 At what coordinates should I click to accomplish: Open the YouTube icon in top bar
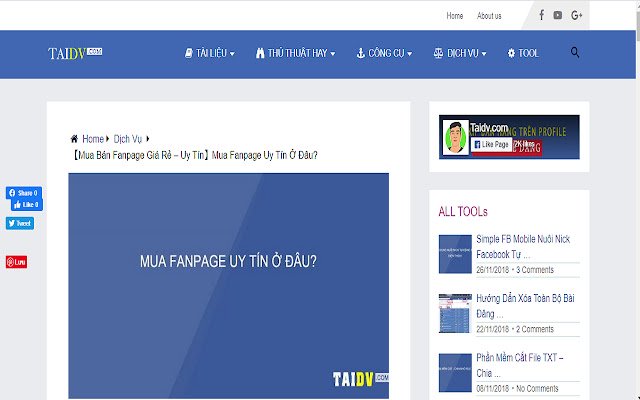click(558, 16)
